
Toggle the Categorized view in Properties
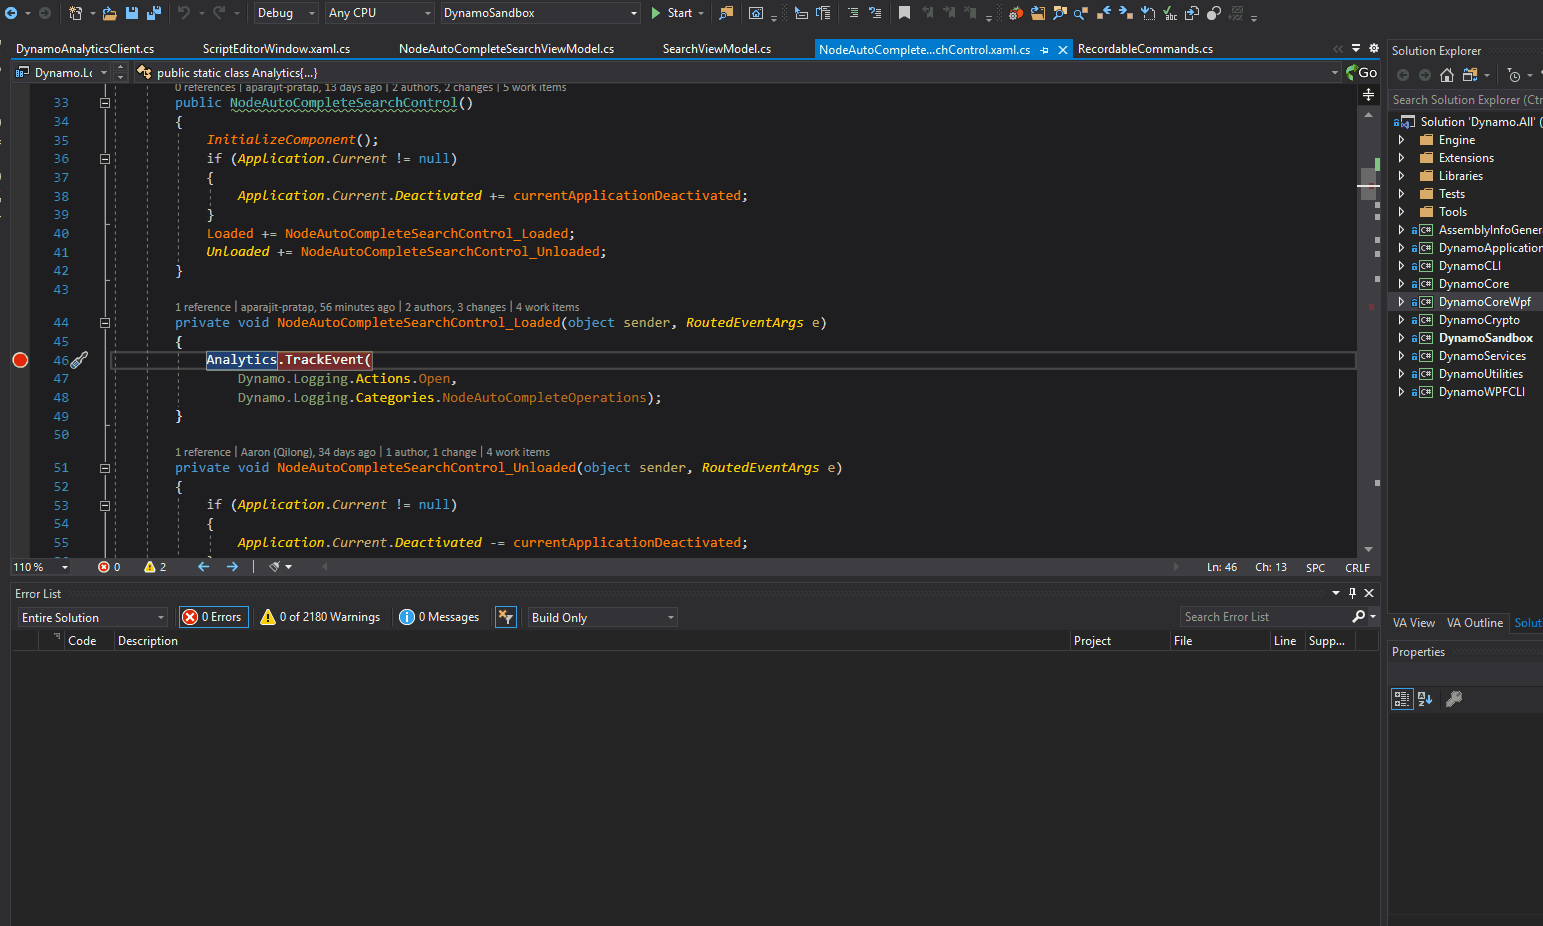pos(1402,699)
